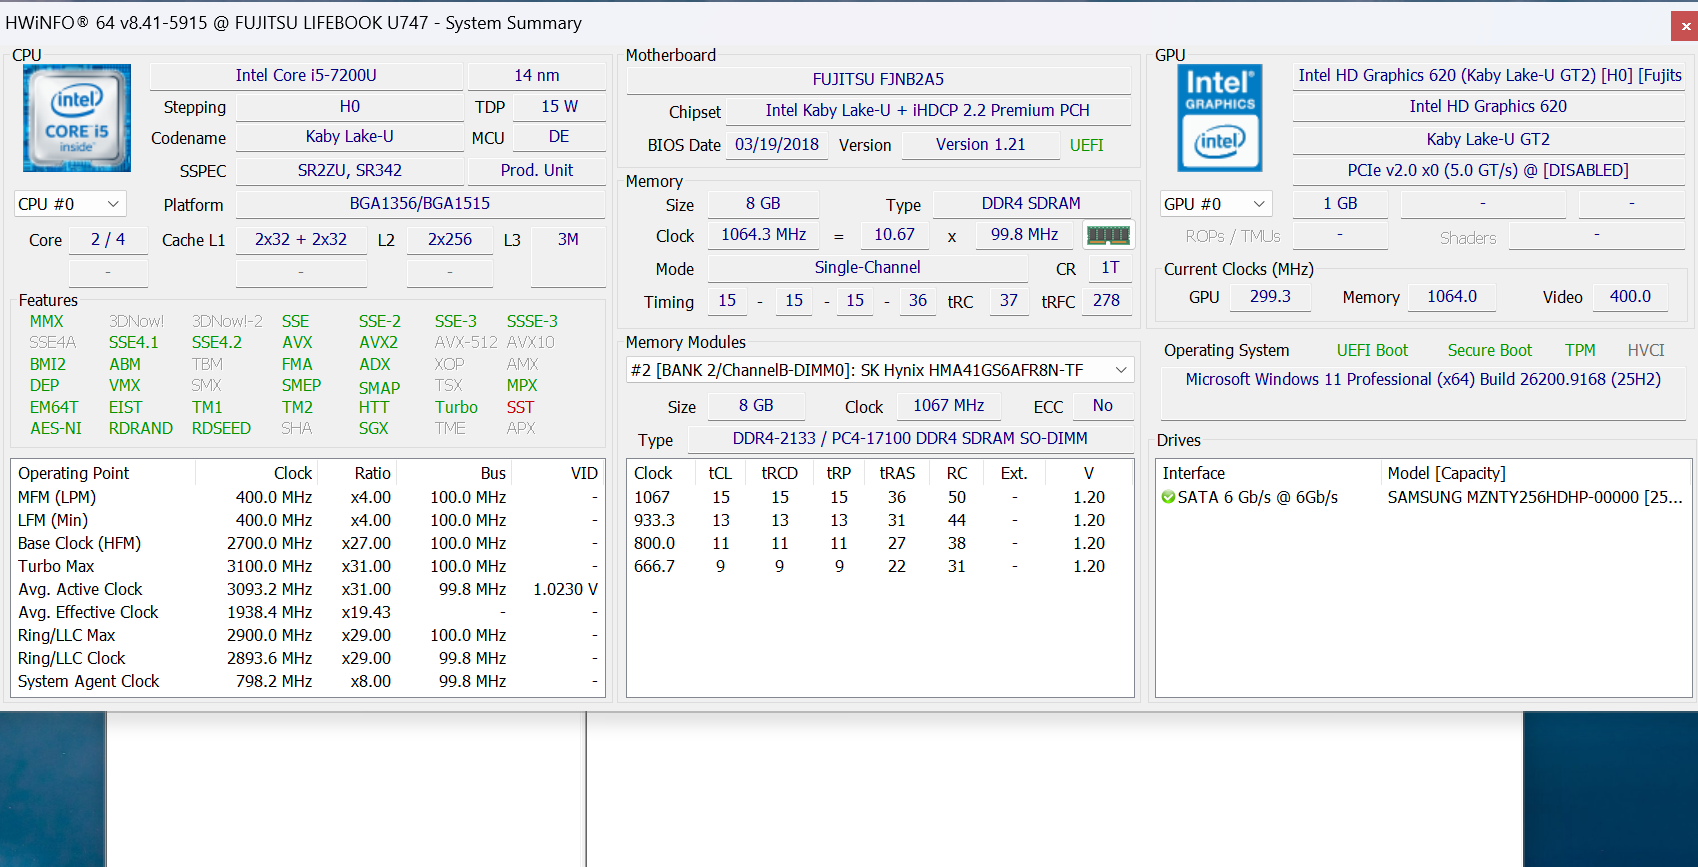Click the memory Mode Single-Channel field
Image resolution: width=1698 pixels, height=867 pixels.
(x=868, y=267)
